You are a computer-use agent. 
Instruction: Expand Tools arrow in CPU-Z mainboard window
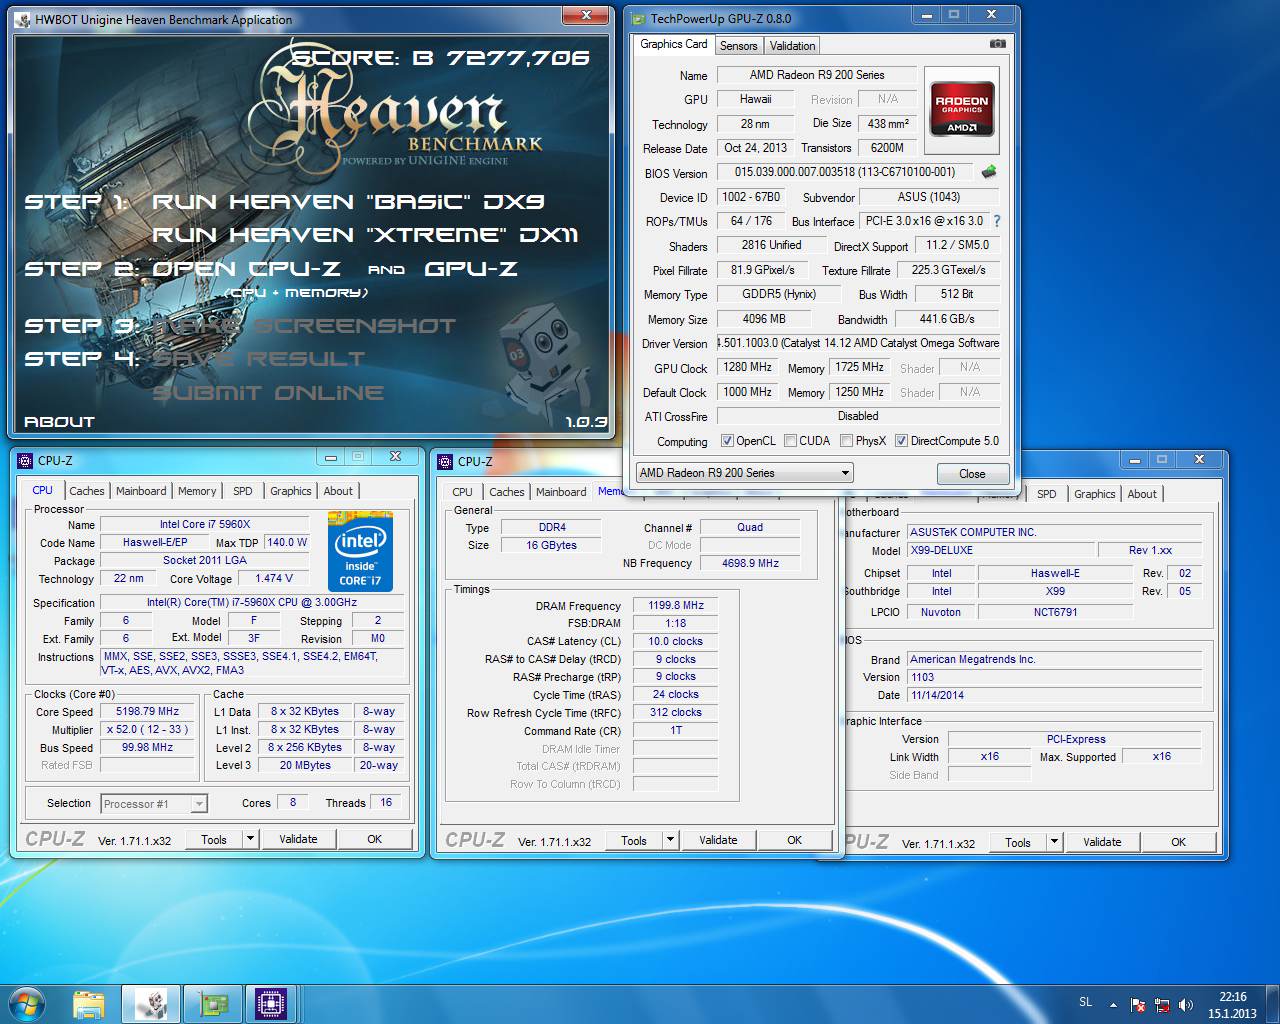coord(1054,842)
